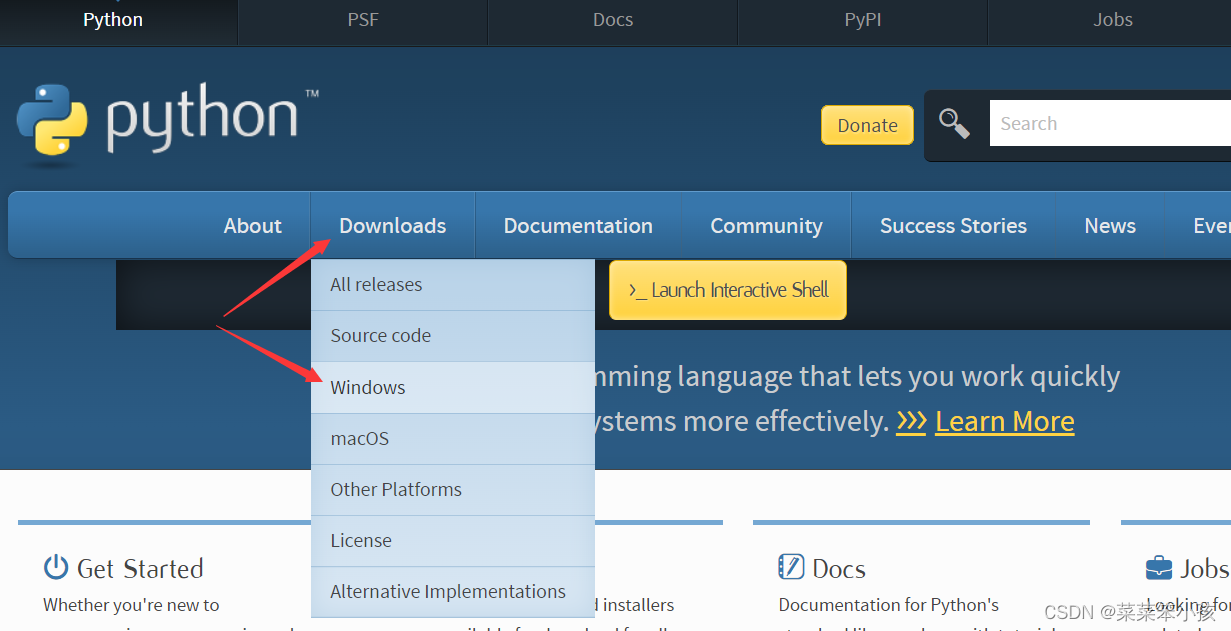Open the About menu
This screenshot has width=1231, height=631.
pos(253,226)
